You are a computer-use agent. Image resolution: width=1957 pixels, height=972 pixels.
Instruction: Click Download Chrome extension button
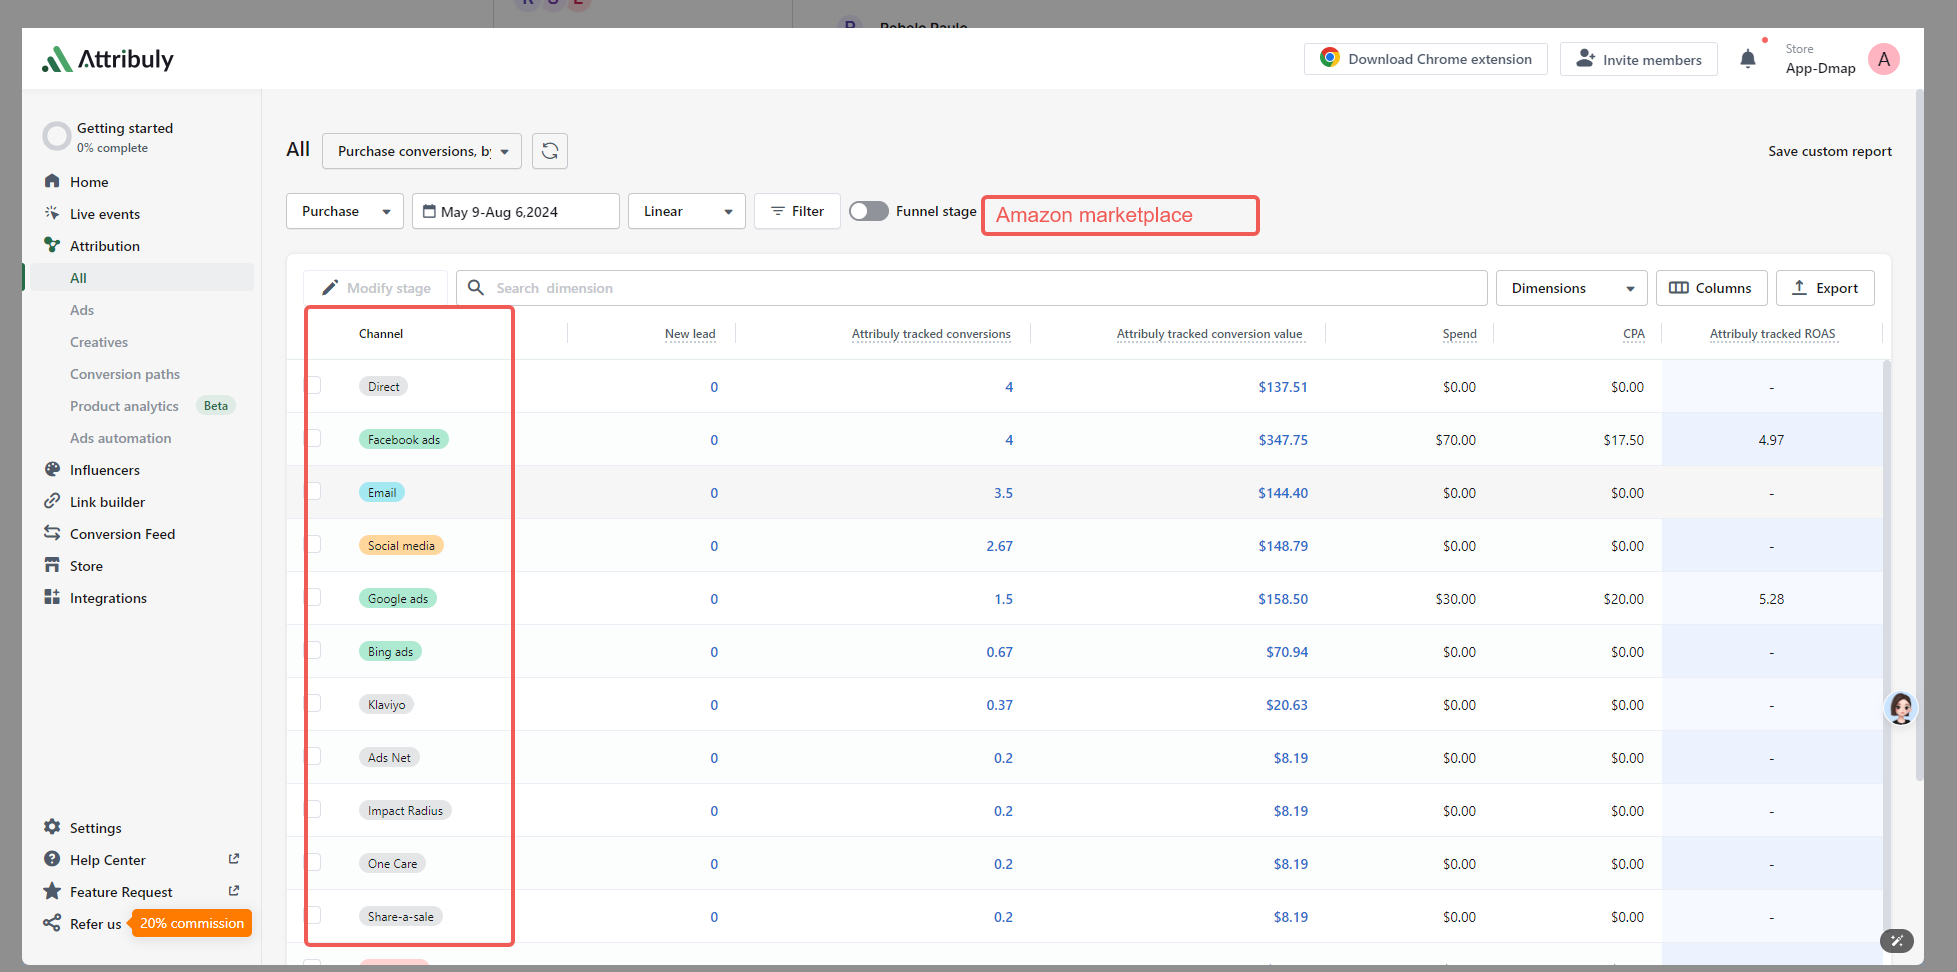point(1426,59)
